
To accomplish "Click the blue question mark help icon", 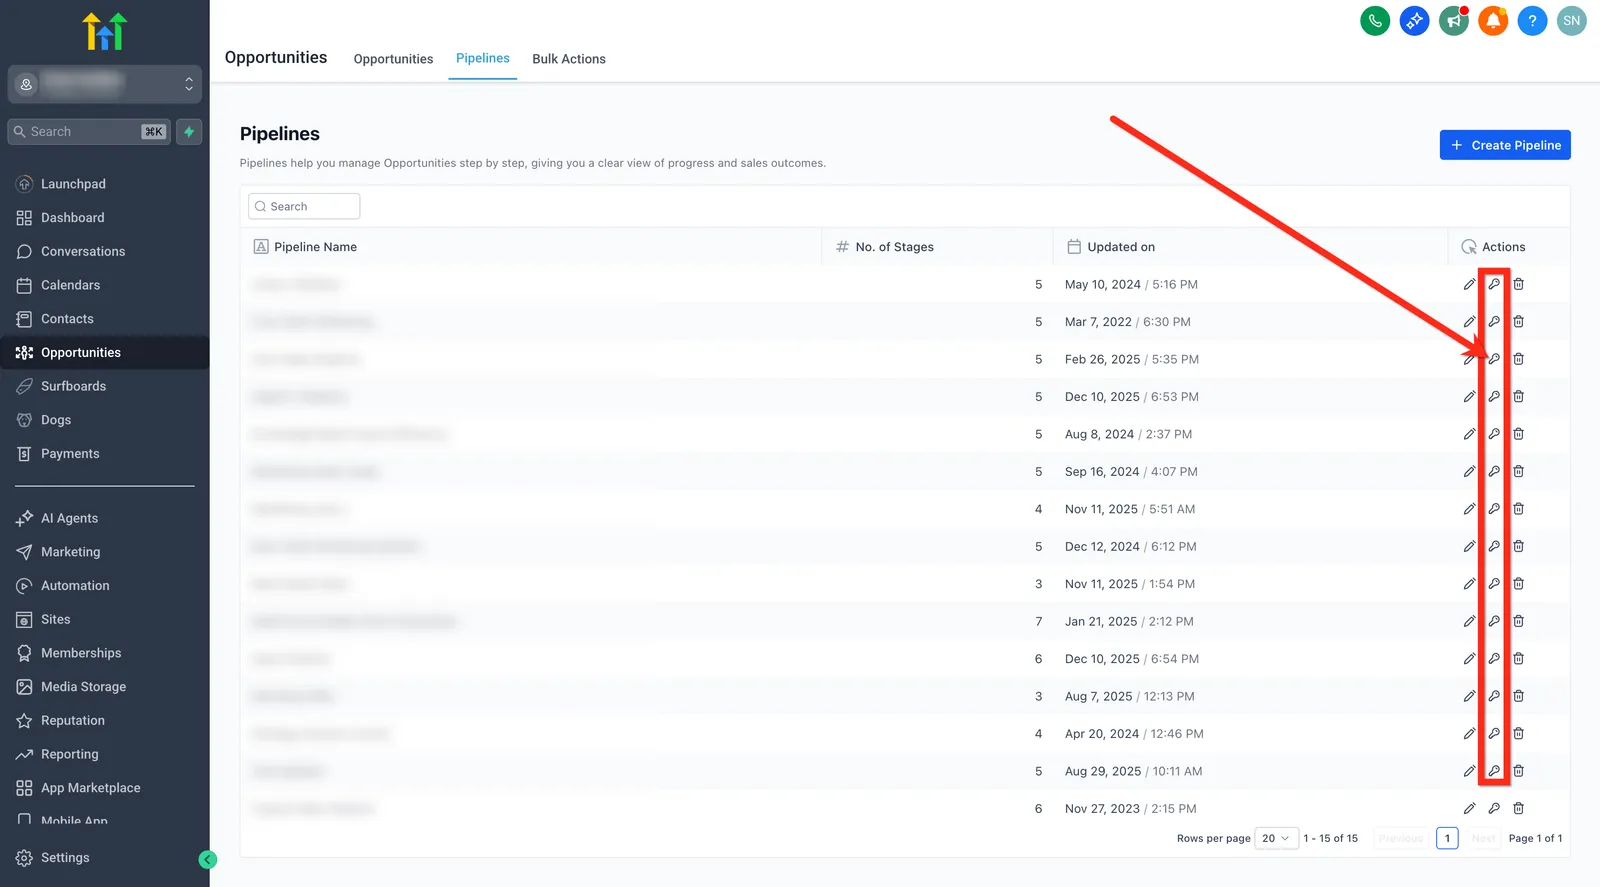I will pos(1532,21).
